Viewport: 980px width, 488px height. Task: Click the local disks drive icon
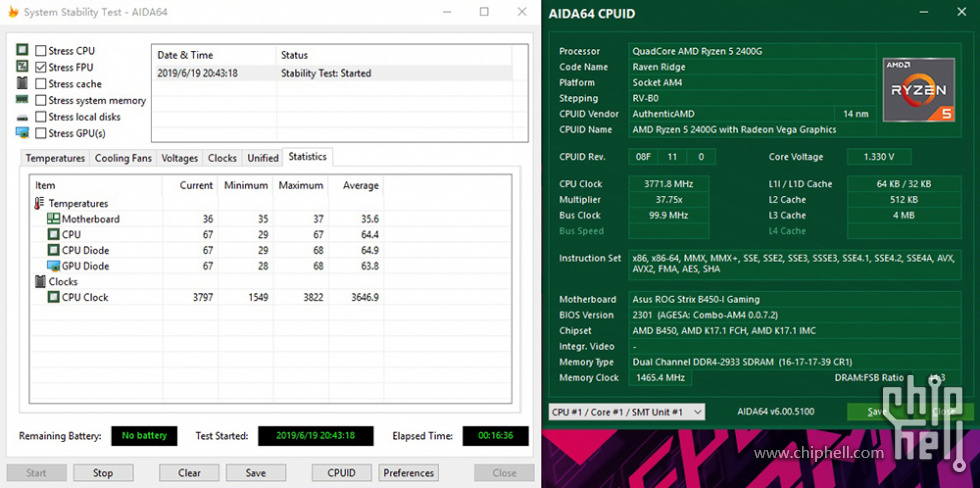tap(22, 117)
